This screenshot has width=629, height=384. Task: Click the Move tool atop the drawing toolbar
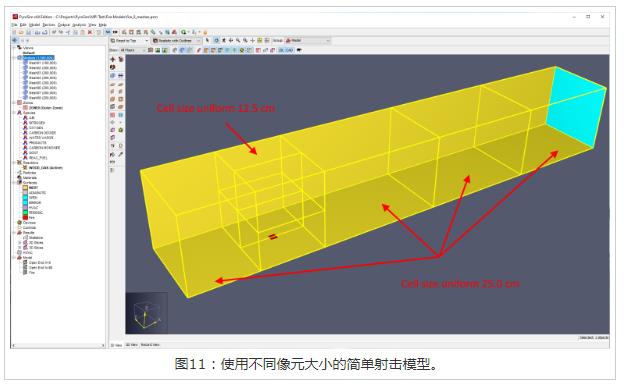(113, 59)
